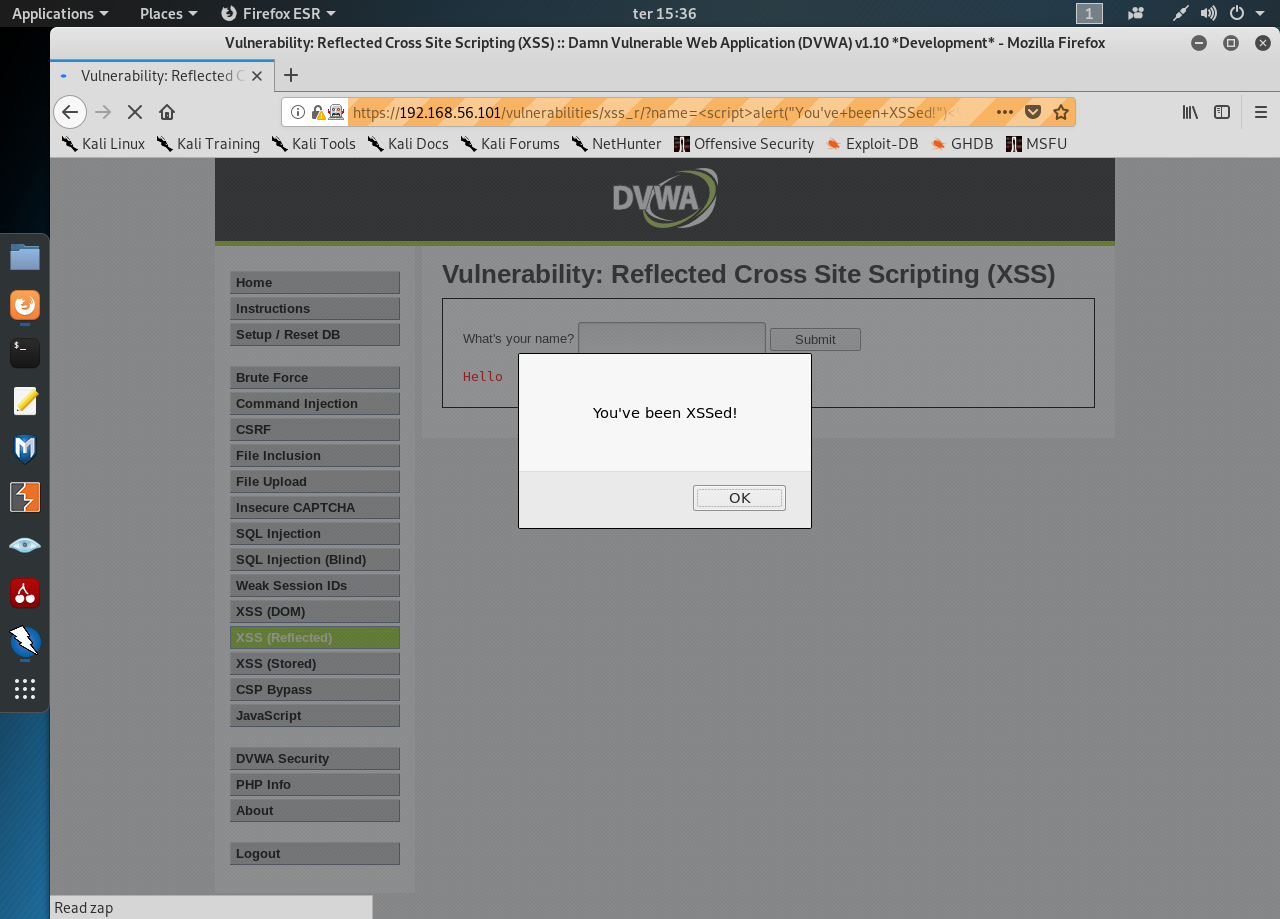Open Setup / Reset DB page
The width and height of the screenshot is (1280, 919).
coord(315,334)
